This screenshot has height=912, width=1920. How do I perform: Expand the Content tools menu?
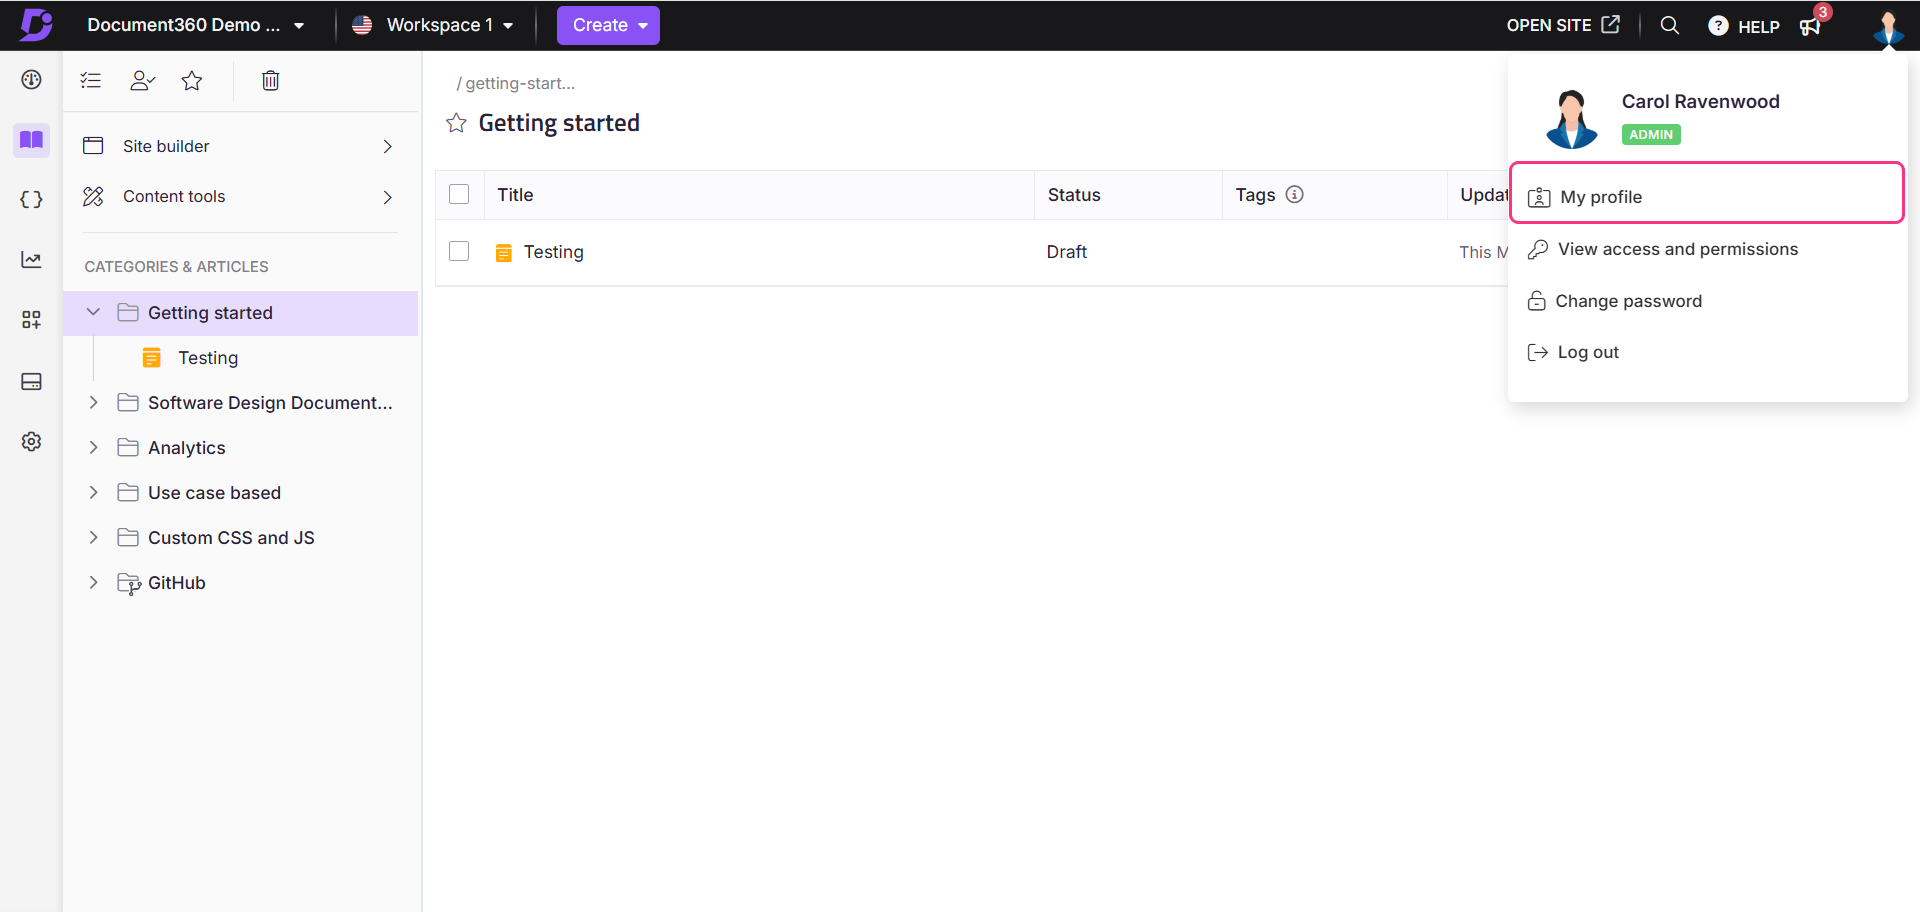[x=239, y=196]
